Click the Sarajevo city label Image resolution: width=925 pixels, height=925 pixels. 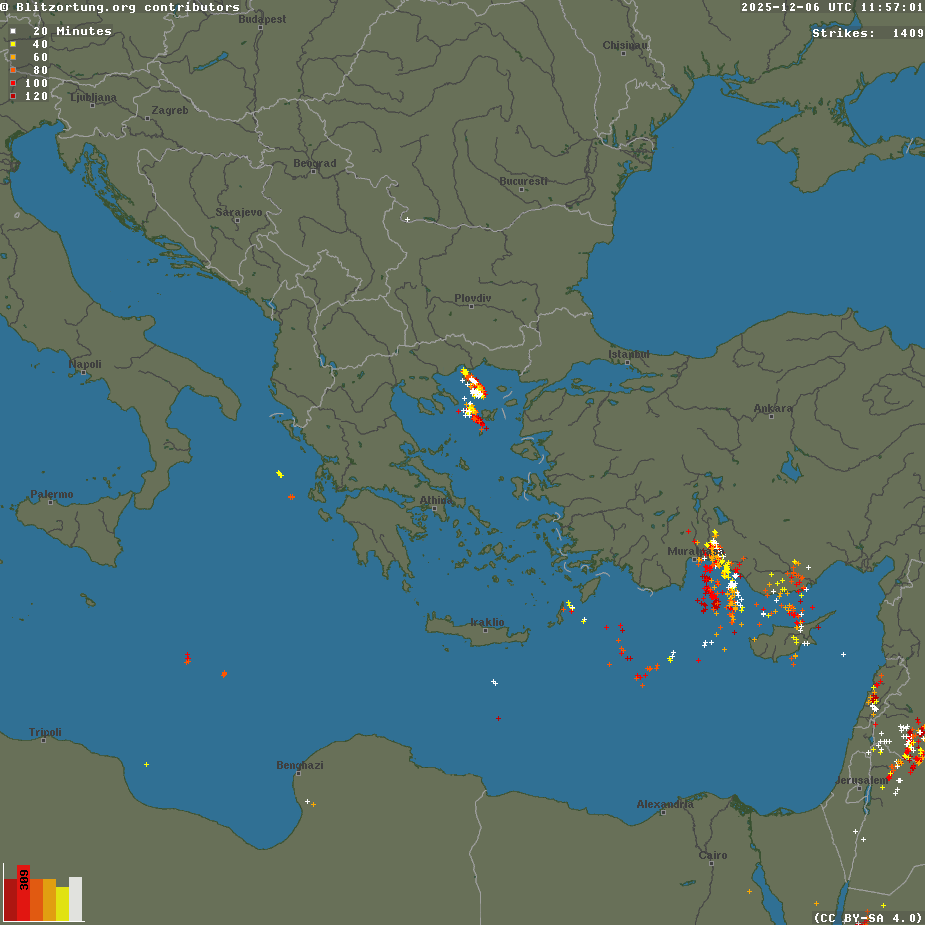point(239,212)
